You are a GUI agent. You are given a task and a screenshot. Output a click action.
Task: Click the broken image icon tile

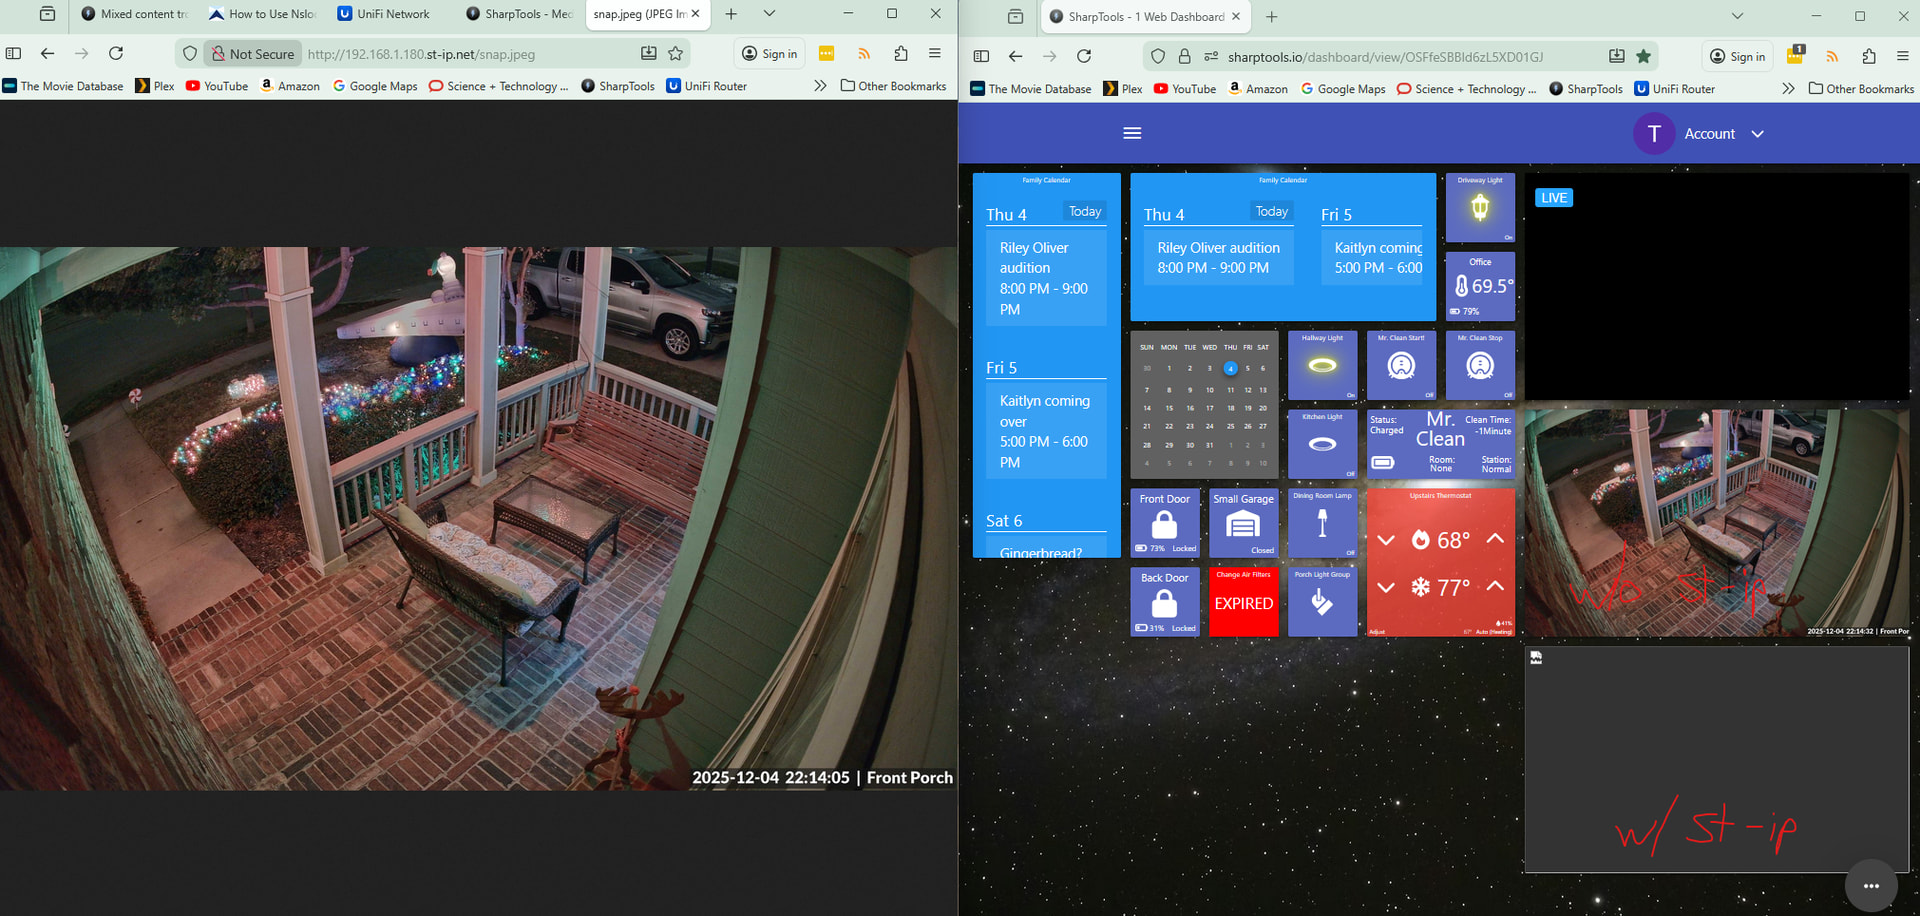(x=1536, y=658)
